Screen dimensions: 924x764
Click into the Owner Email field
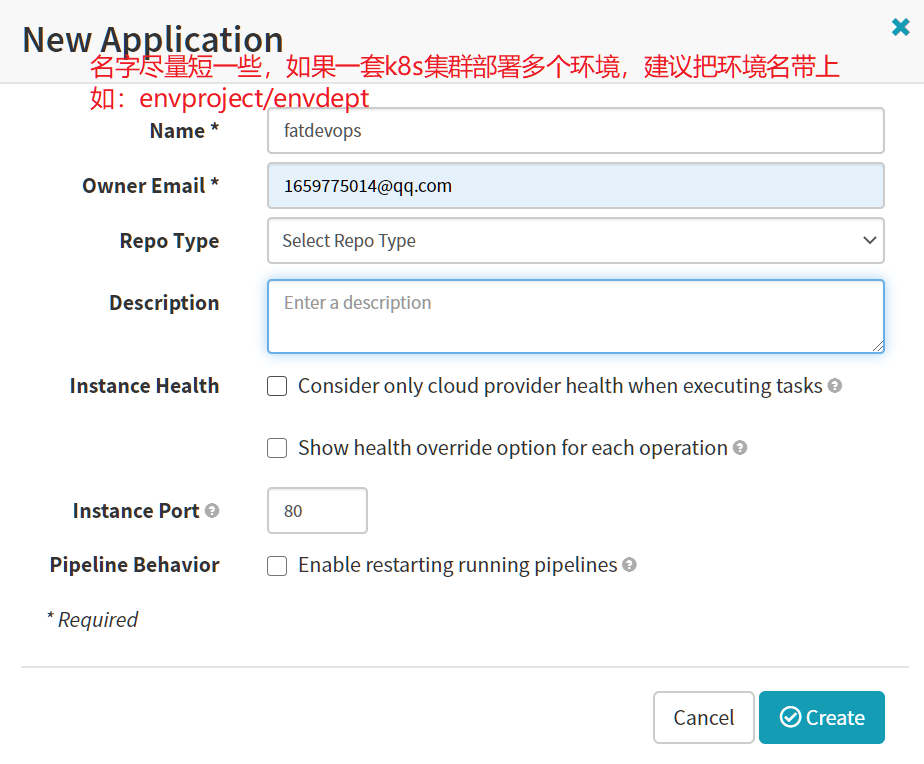[575, 186]
